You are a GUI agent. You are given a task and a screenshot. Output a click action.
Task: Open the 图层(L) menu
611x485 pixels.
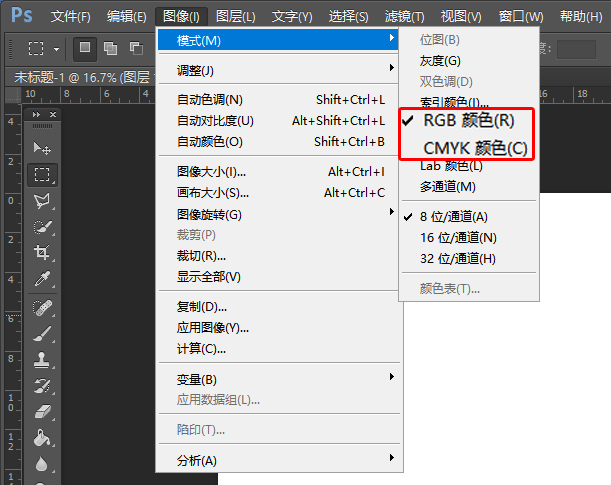pos(236,17)
